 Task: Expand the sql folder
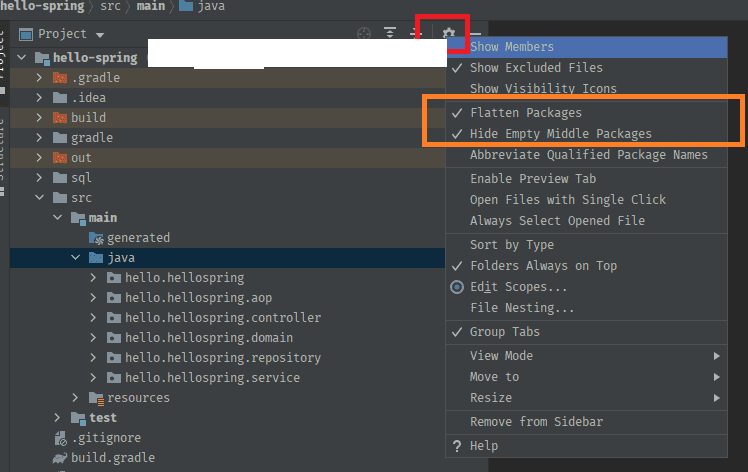click(x=39, y=178)
